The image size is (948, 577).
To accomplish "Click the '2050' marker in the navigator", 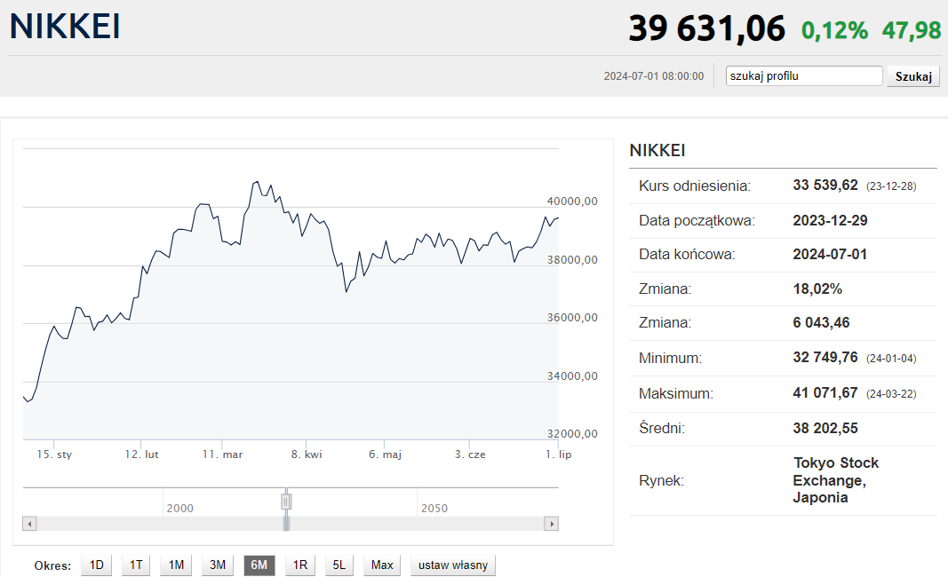I will point(434,508).
